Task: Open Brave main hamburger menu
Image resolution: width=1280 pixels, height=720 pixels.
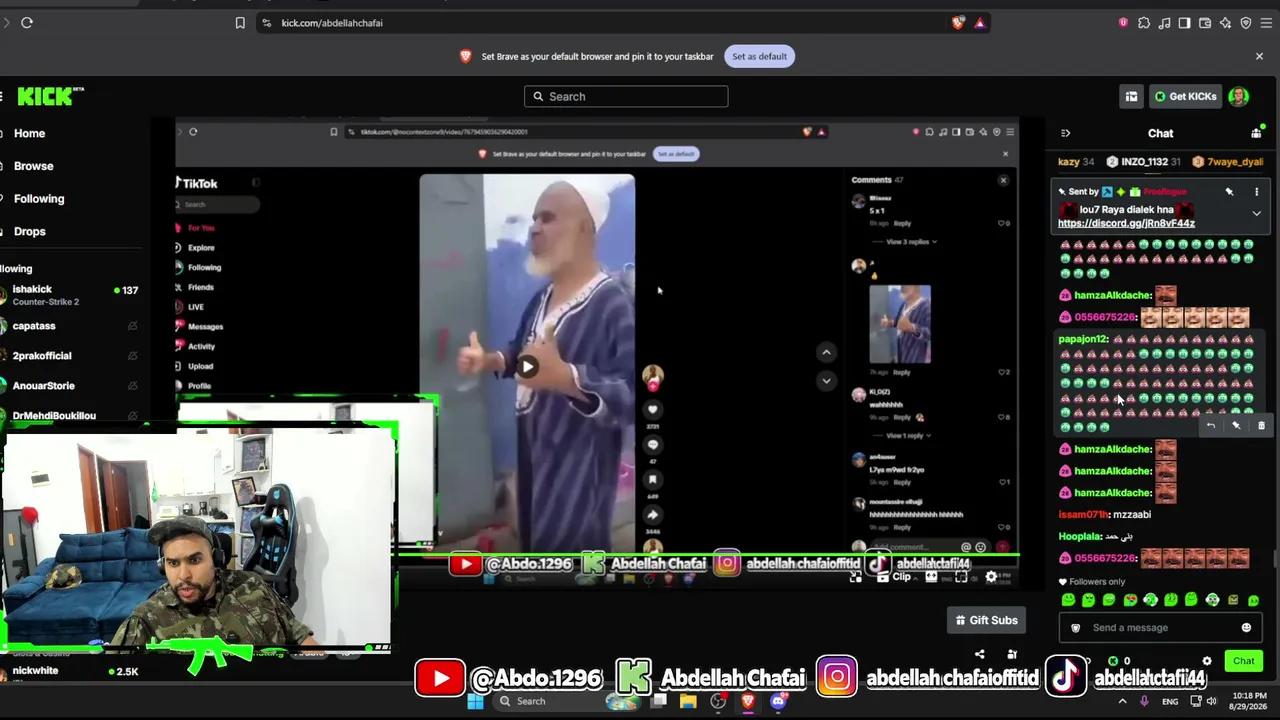Action: [1266, 23]
